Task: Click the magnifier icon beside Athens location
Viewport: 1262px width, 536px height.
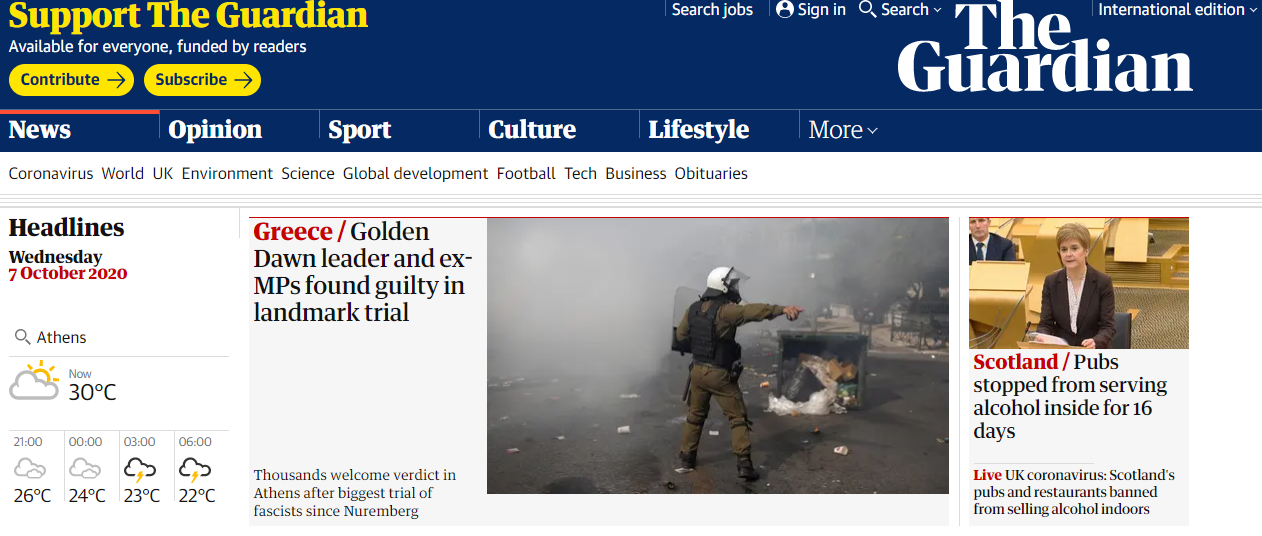Action: pyautogui.click(x=22, y=337)
